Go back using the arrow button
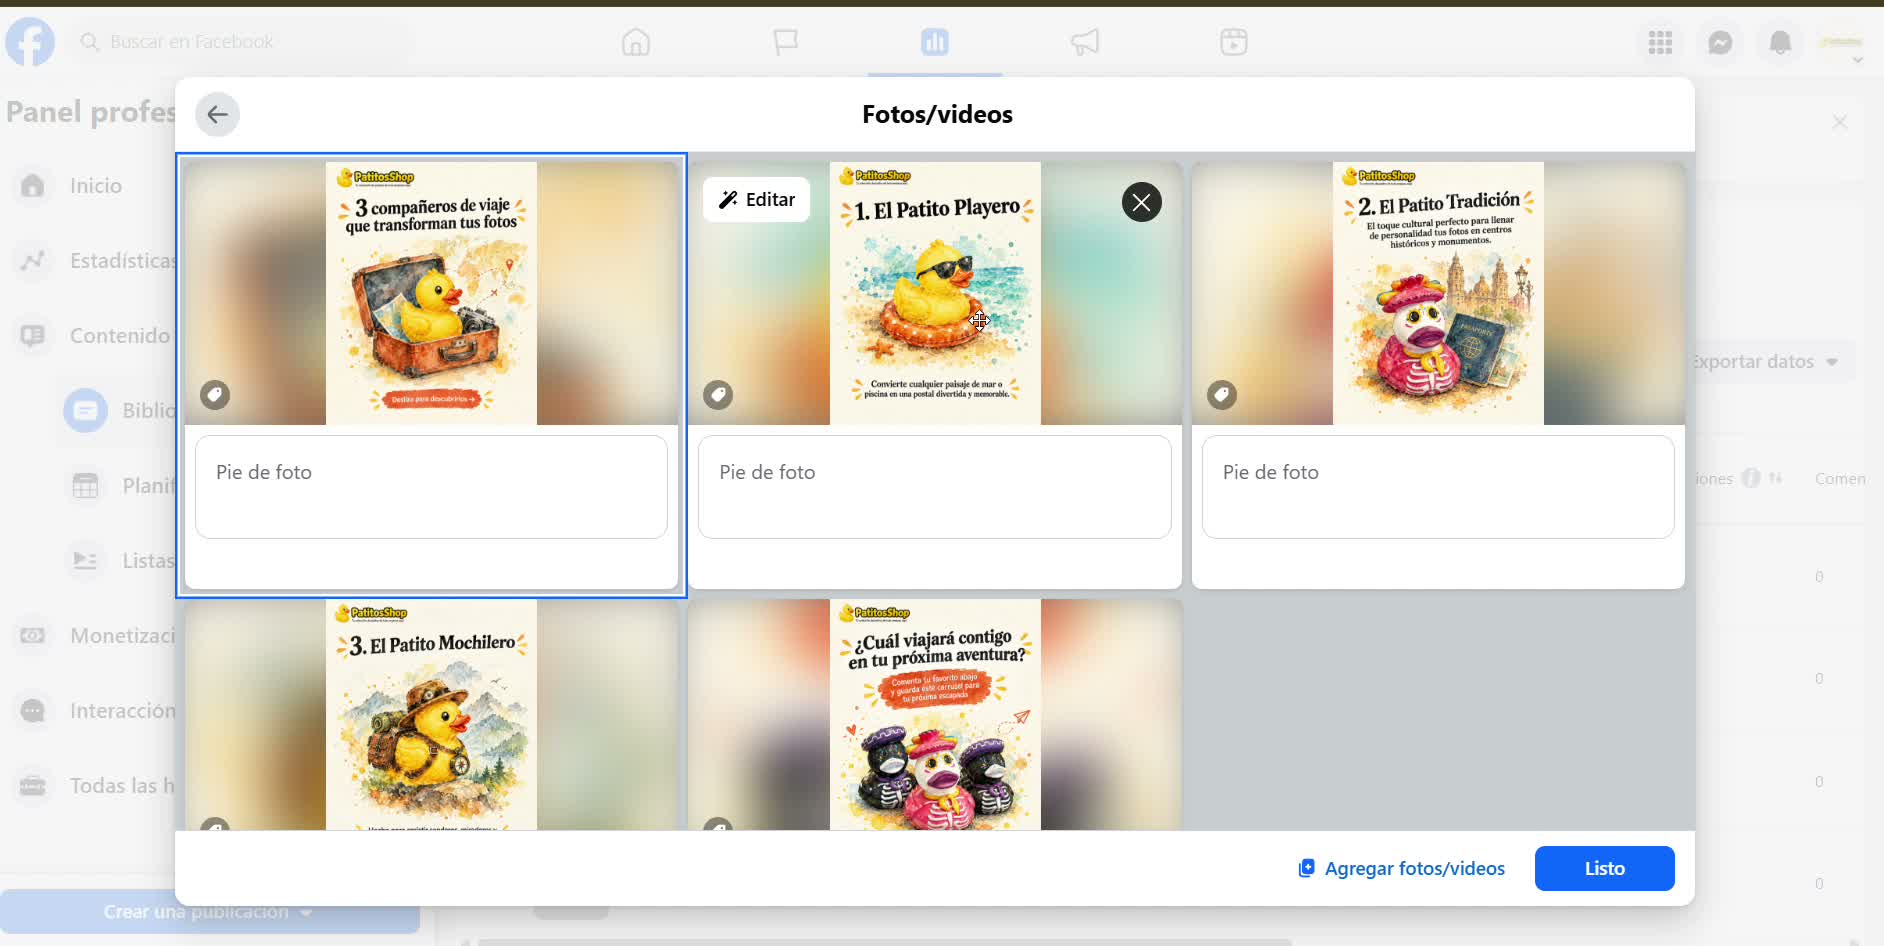 pos(217,114)
